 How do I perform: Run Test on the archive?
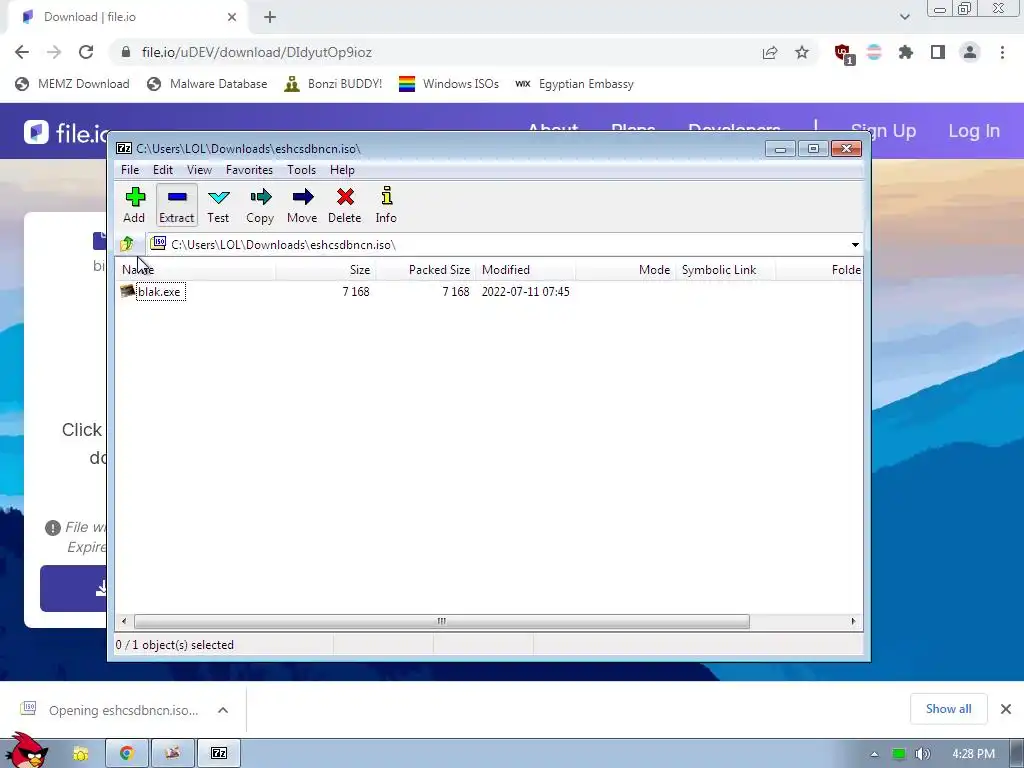point(218,205)
